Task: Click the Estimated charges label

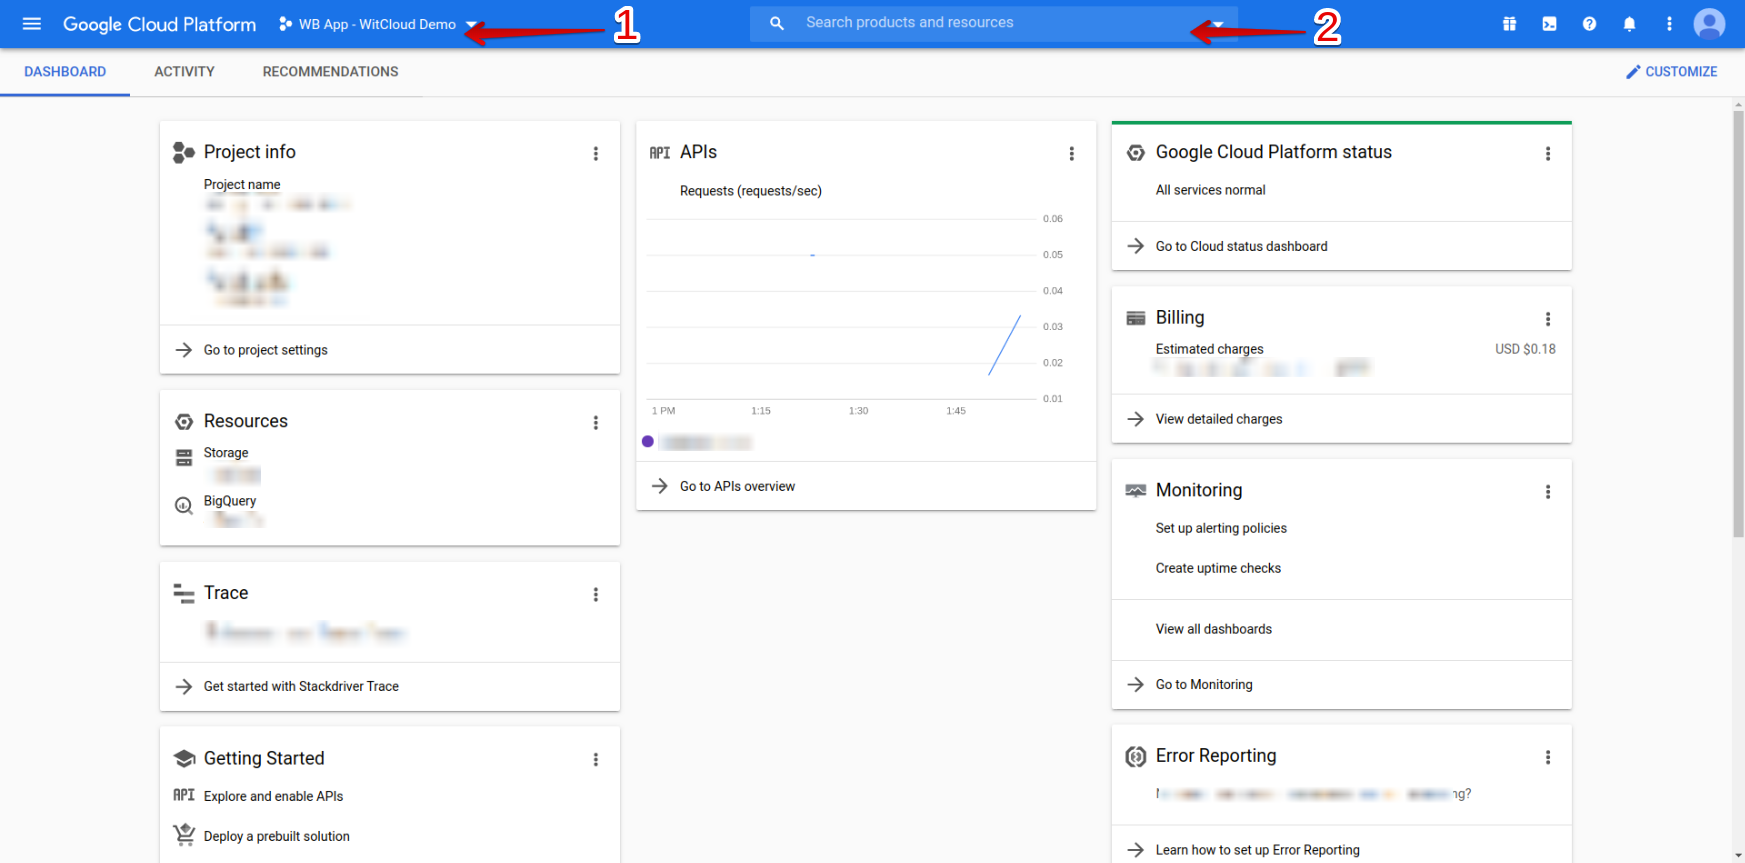Action: pos(1210,349)
